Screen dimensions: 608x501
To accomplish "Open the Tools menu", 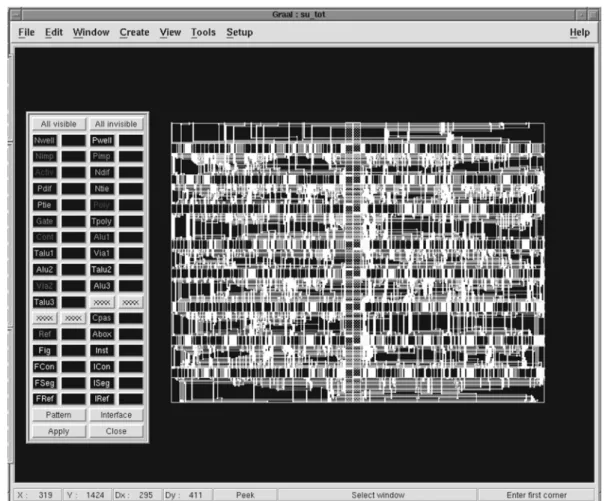I will pyautogui.click(x=203, y=33).
